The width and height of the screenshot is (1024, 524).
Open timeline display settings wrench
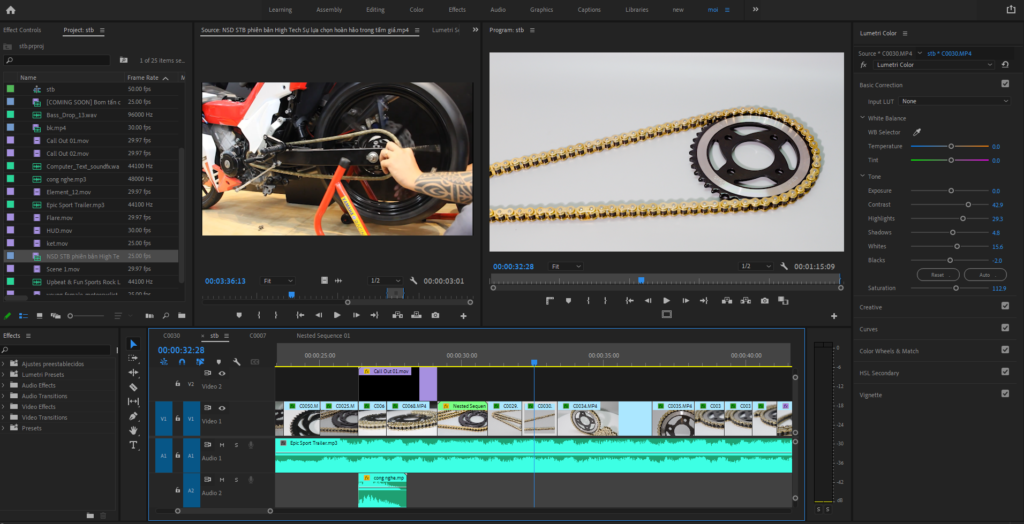click(x=236, y=361)
